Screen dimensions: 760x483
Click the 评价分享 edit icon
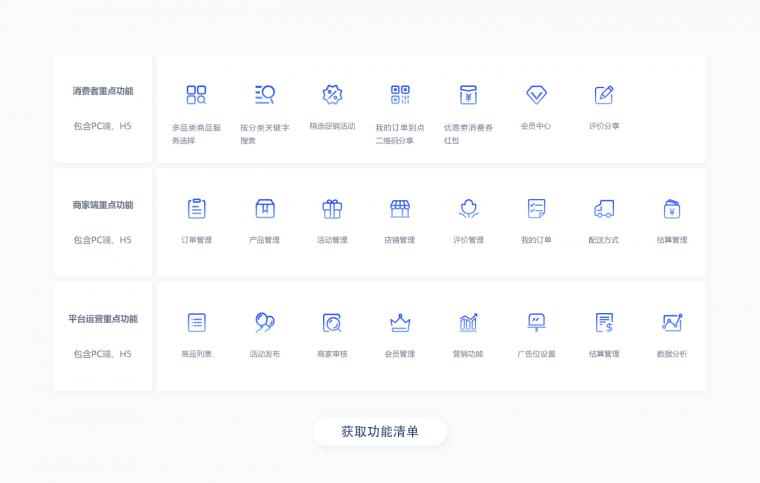coord(604,95)
